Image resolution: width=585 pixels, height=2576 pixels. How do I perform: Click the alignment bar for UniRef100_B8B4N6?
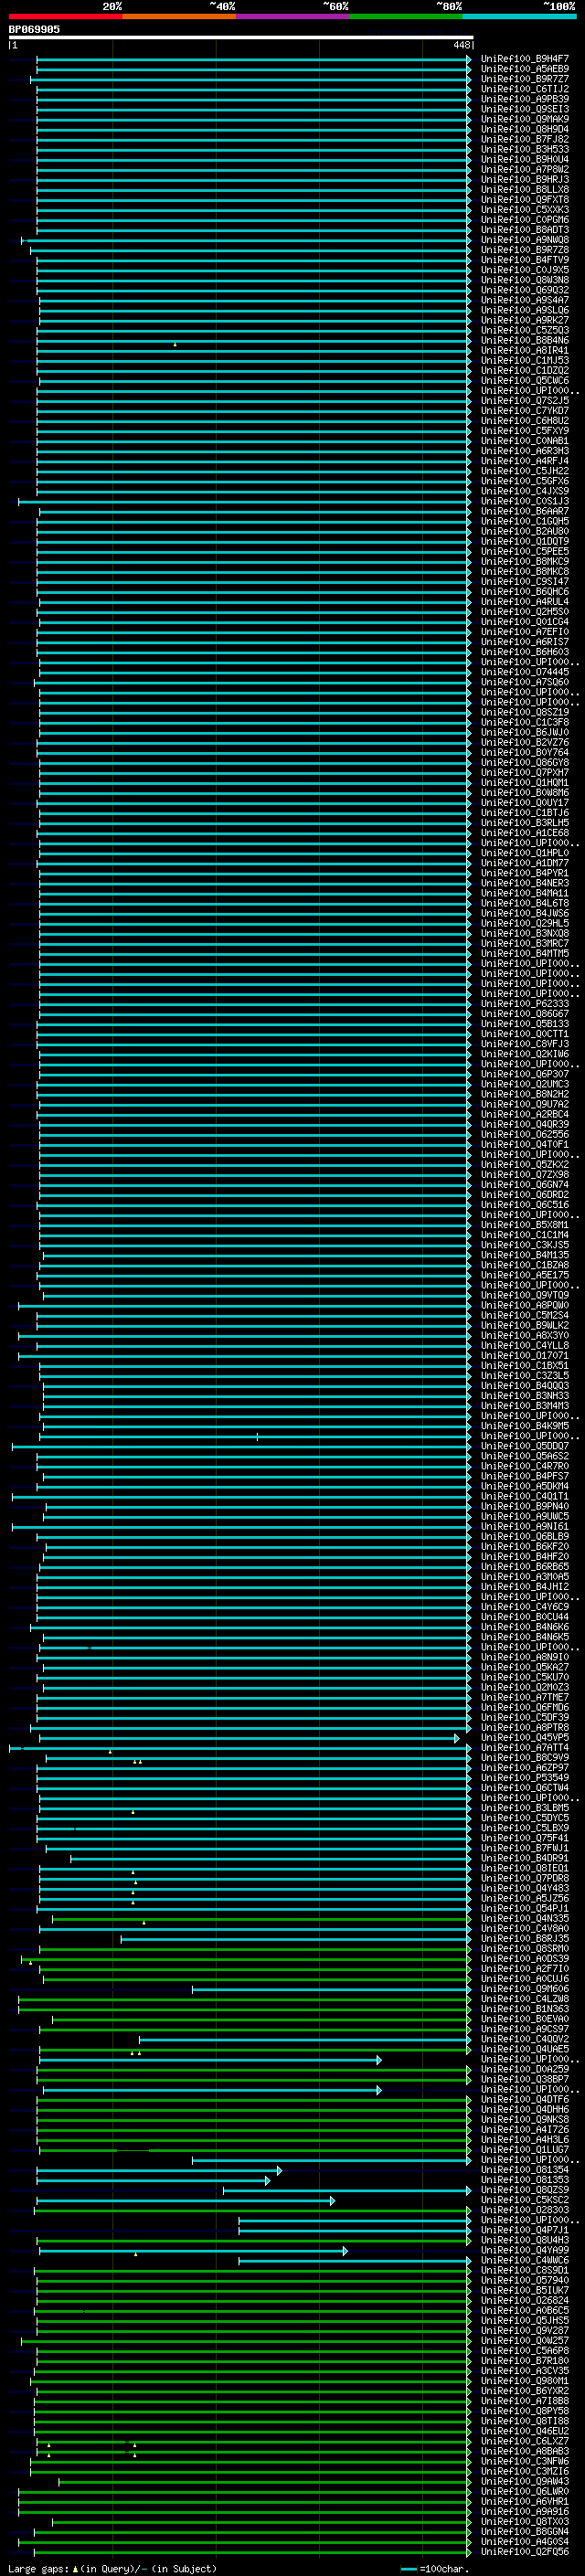tap(253, 341)
